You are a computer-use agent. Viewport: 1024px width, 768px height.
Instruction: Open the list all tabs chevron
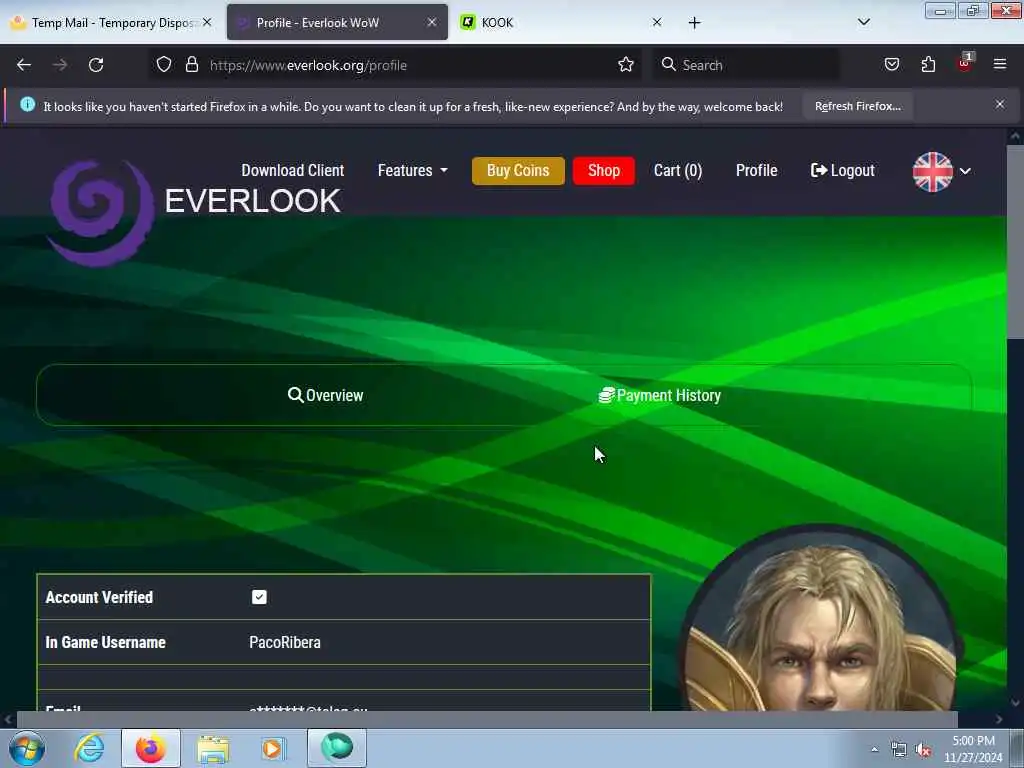pyautogui.click(x=863, y=22)
